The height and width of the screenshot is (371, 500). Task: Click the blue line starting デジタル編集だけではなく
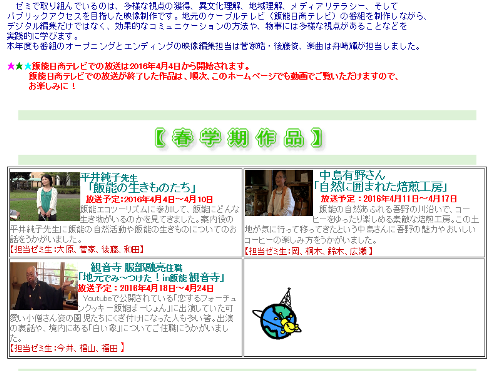pyautogui.click(x=207, y=26)
